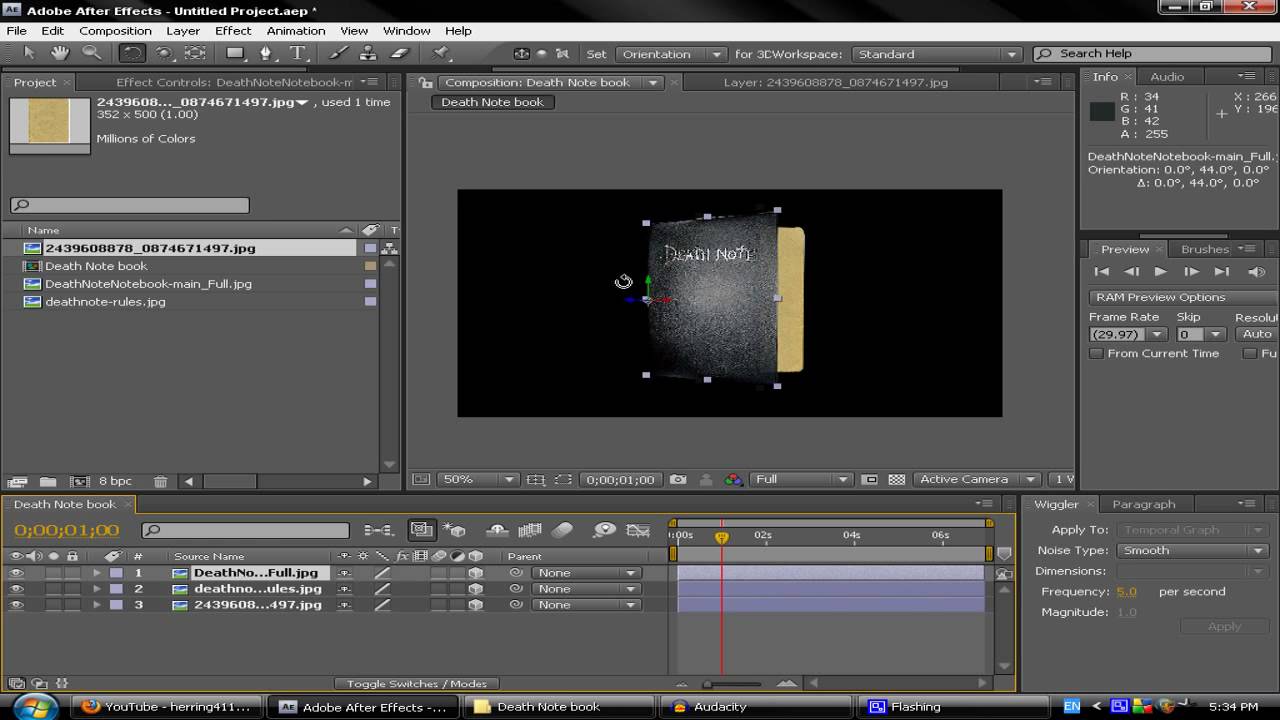
Task: Play the preview
Action: (x=1161, y=272)
